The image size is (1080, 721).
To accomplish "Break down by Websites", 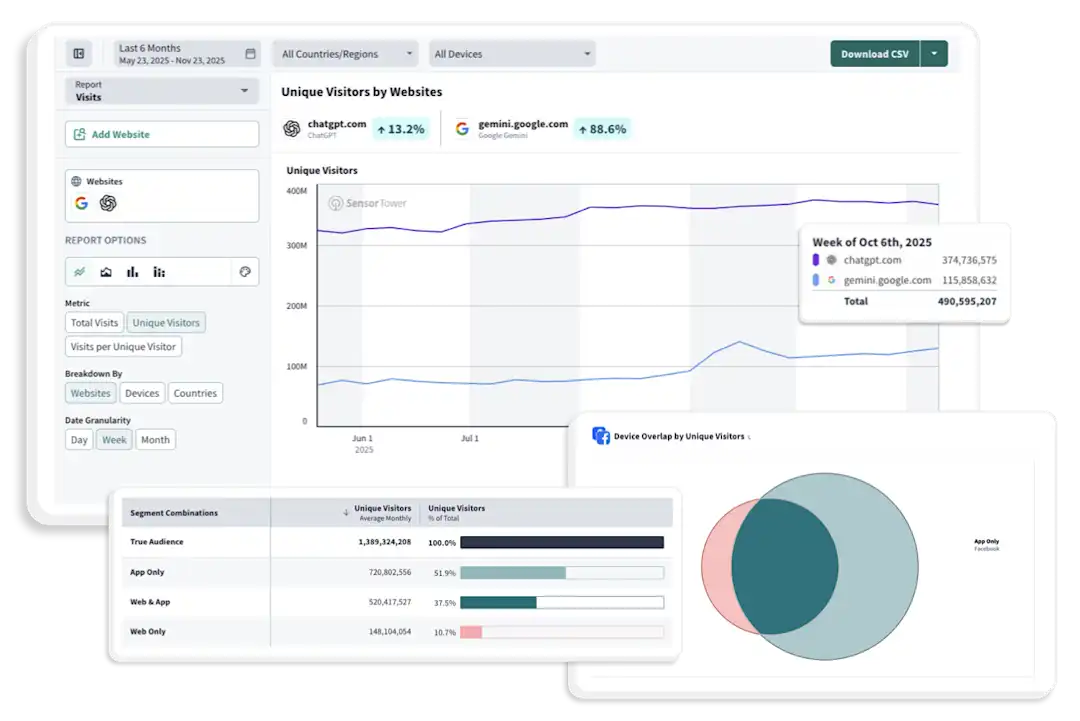I will coord(90,393).
